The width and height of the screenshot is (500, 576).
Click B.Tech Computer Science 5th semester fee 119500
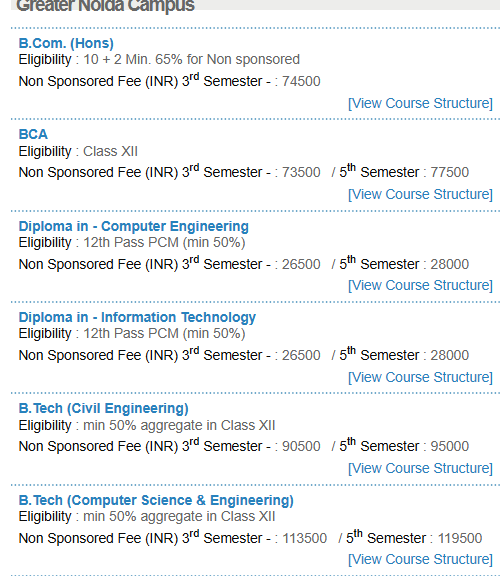[x=460, y=538]
